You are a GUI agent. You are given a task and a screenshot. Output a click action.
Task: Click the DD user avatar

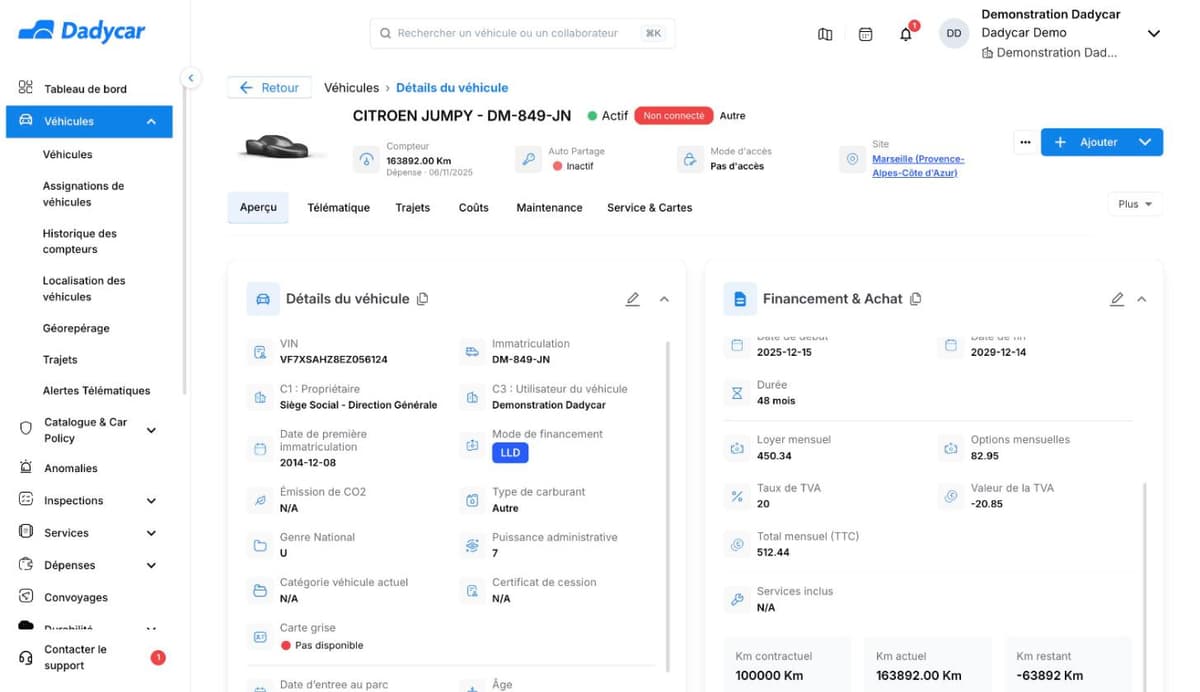pyautogui.click(x=954, y=33)
